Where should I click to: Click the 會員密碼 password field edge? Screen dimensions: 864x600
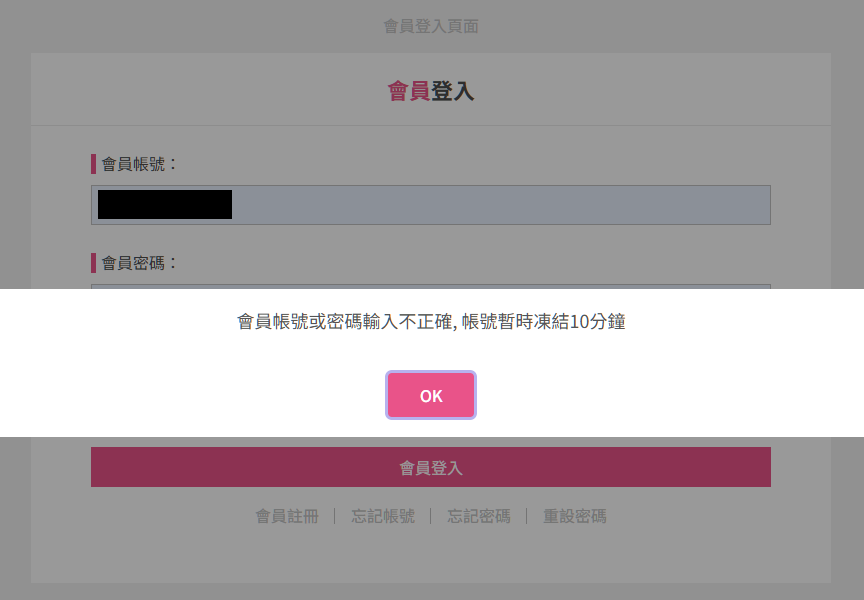point(430,286)
